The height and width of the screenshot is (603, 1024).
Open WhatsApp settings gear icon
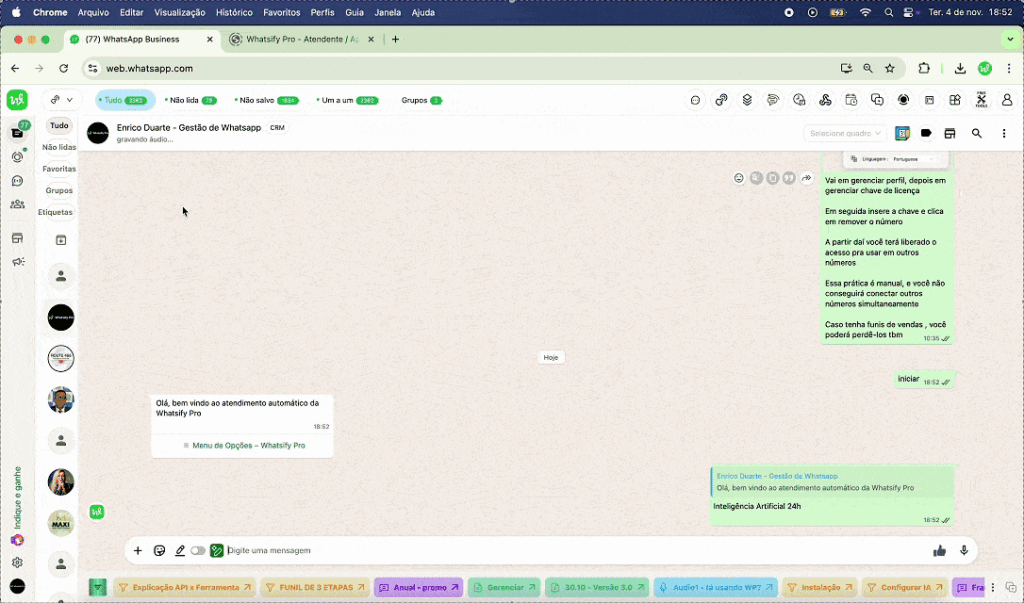click(17, 562)
